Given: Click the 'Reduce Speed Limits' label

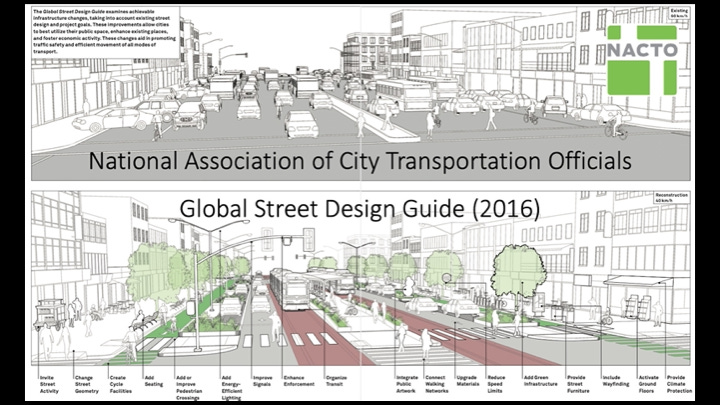Looking at the screenshot, I should [496, 384].
